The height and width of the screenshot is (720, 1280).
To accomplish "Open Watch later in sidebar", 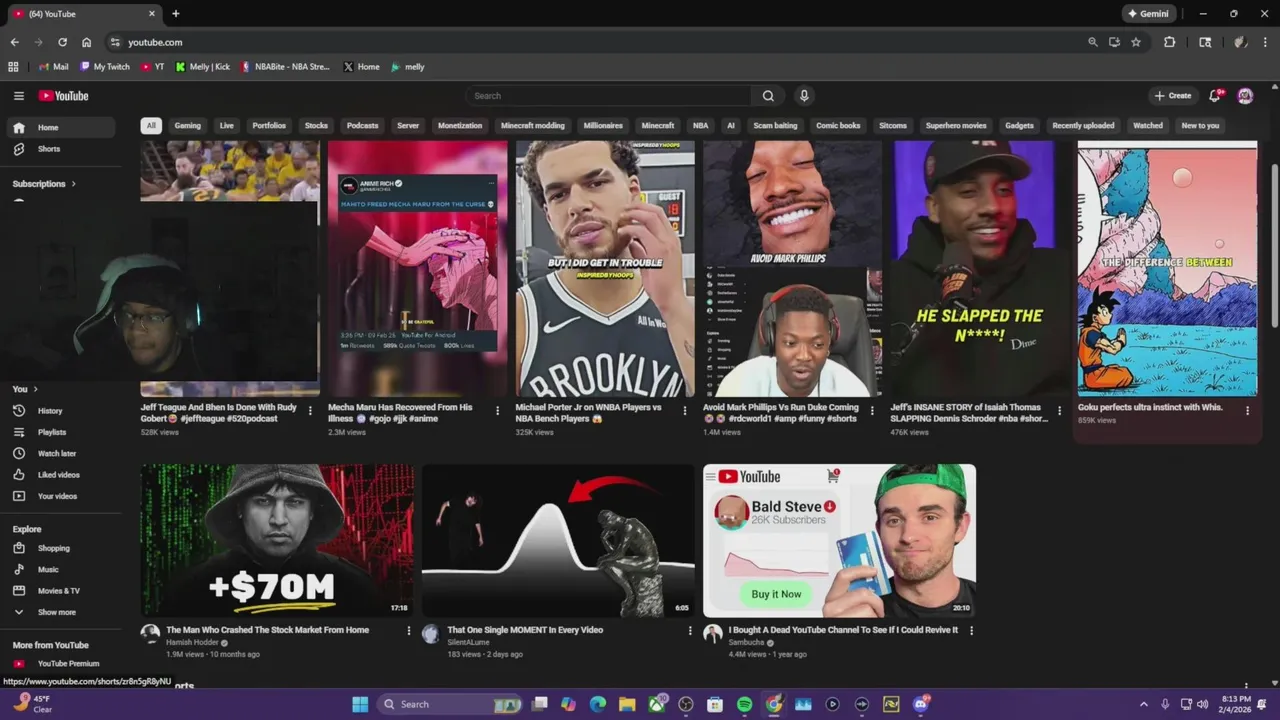I will [60, 454].
